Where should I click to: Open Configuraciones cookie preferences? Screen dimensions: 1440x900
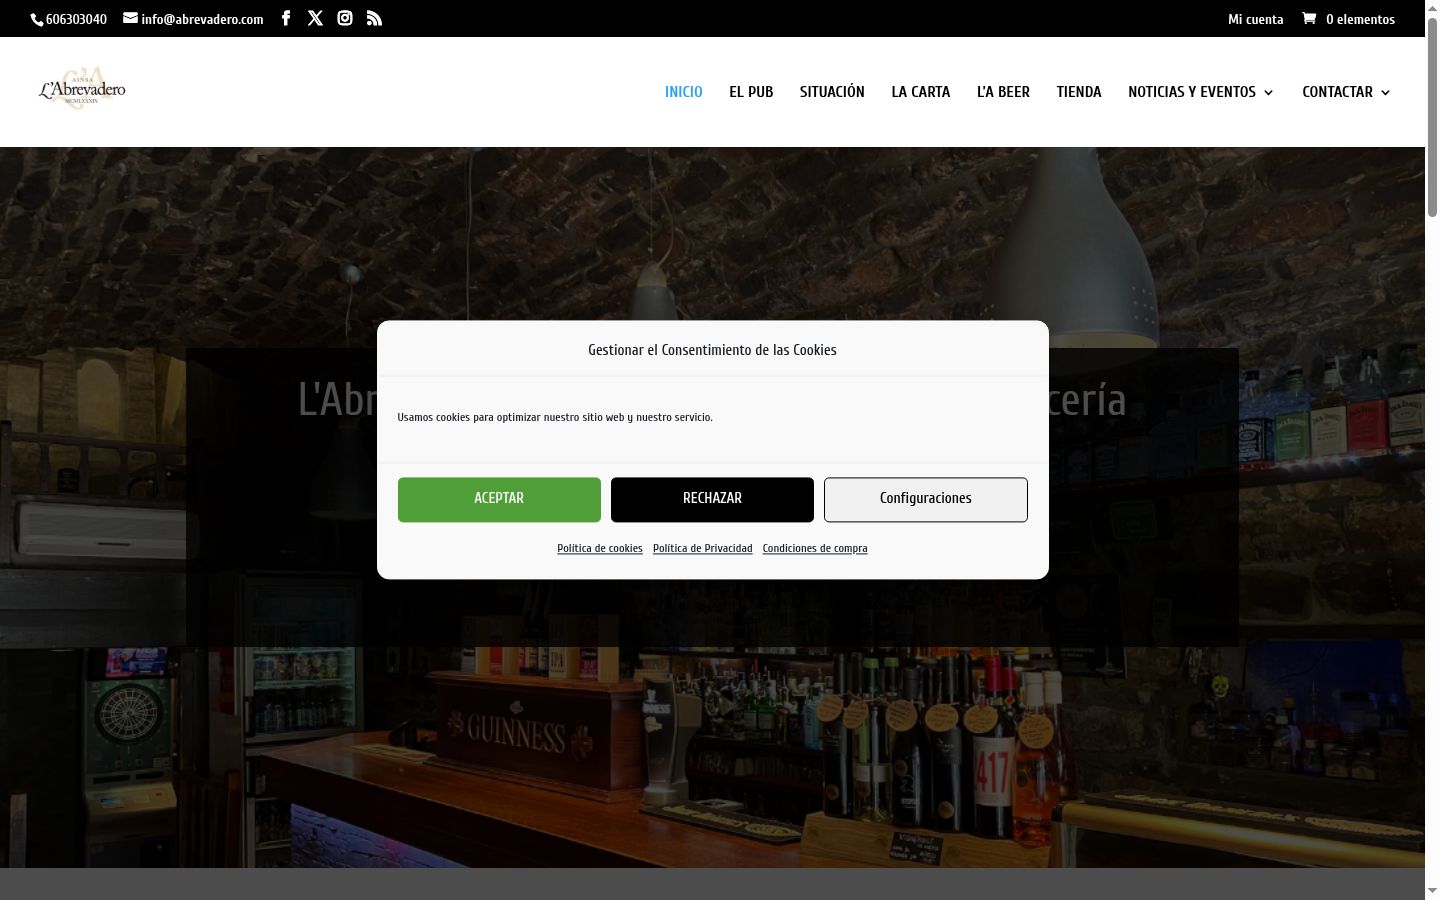coord(925,499)
